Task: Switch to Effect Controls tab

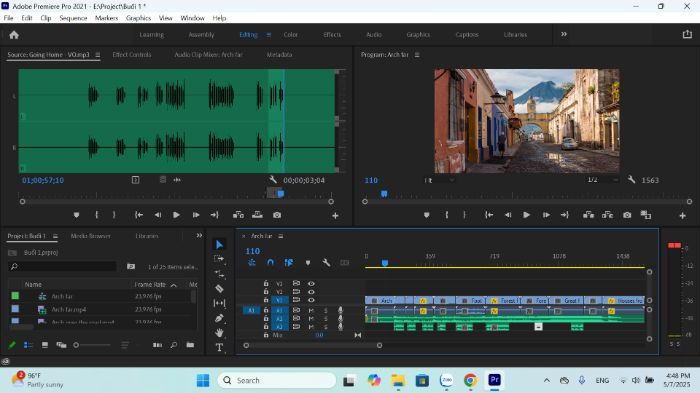Action: coord(132,55)
